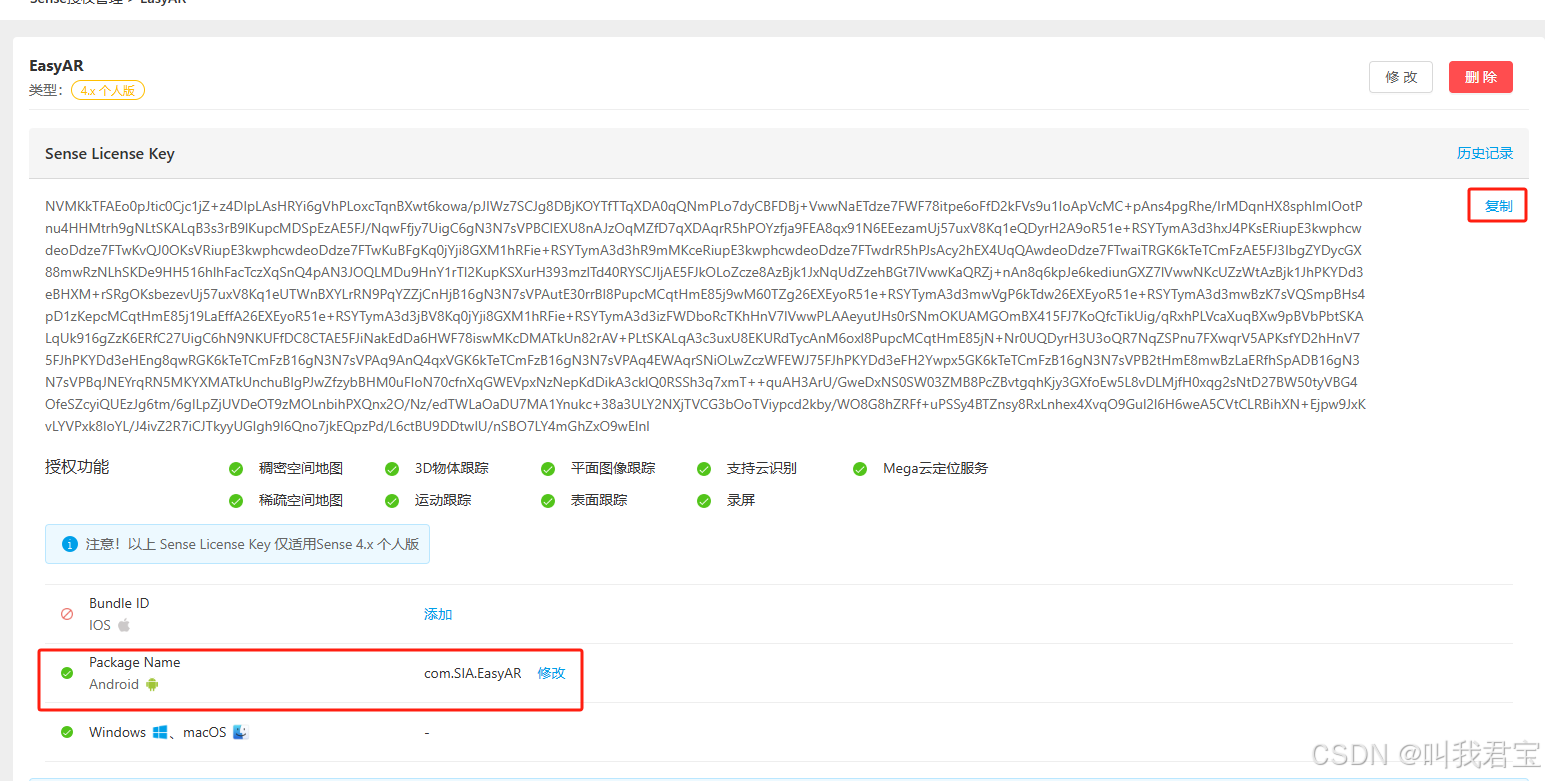Click the green check beside 稀疏空间地图
1545x781 pixels.
[236, 501]
